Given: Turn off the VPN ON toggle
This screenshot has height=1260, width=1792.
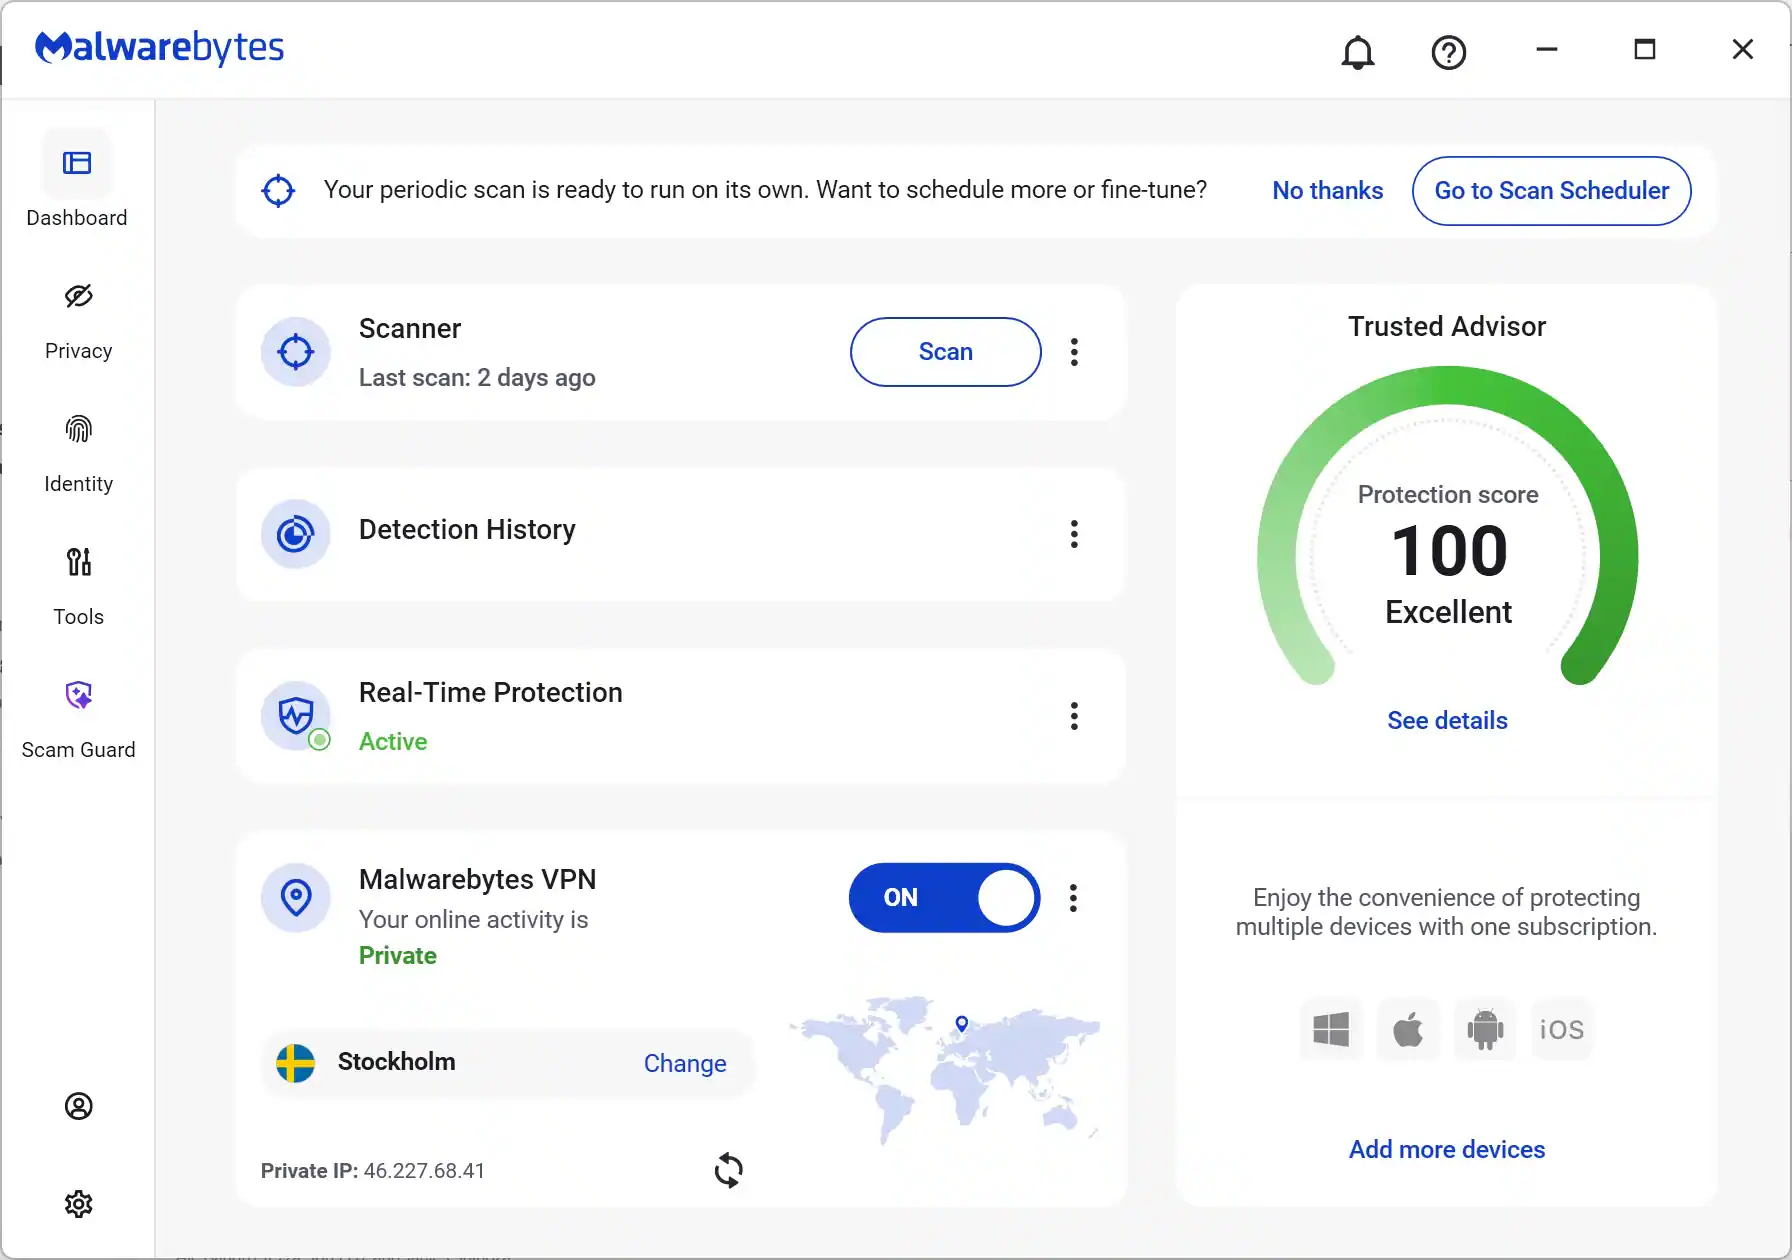Looking at the screenshot, I should pyautogui.click(x=944, y=898).
